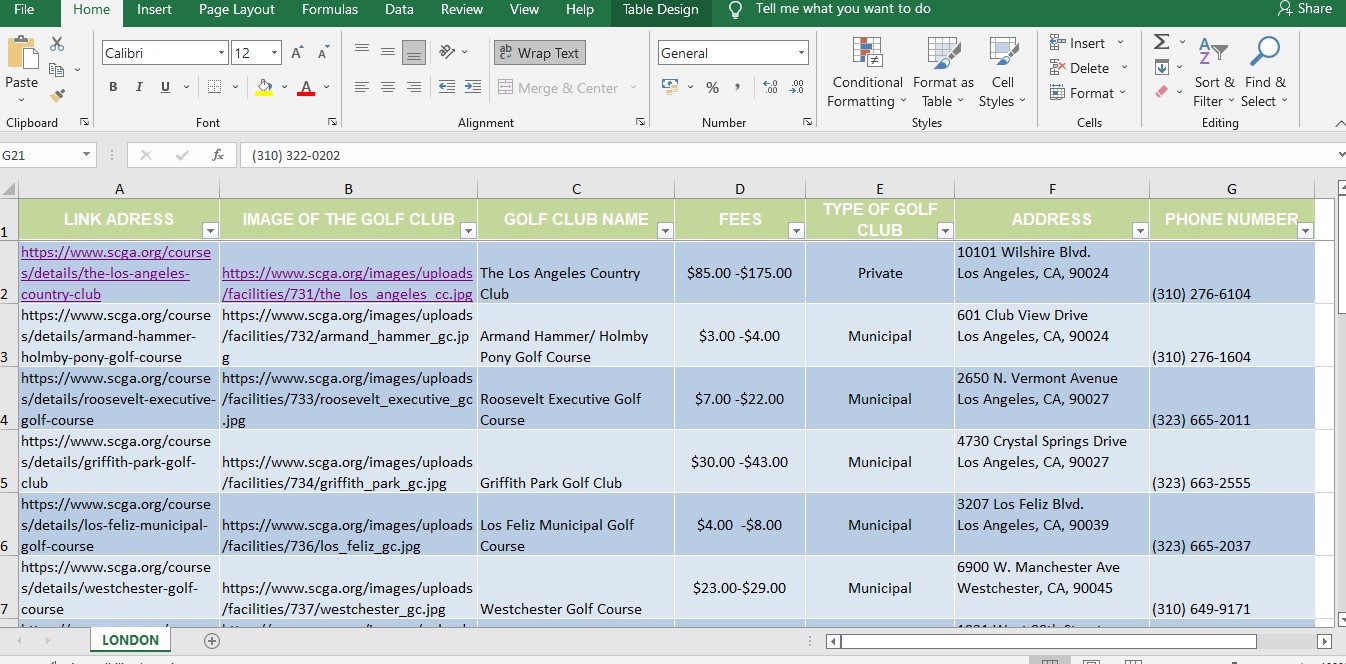
Task: Click the Italic formatting icon
Action: pos(139,87)
